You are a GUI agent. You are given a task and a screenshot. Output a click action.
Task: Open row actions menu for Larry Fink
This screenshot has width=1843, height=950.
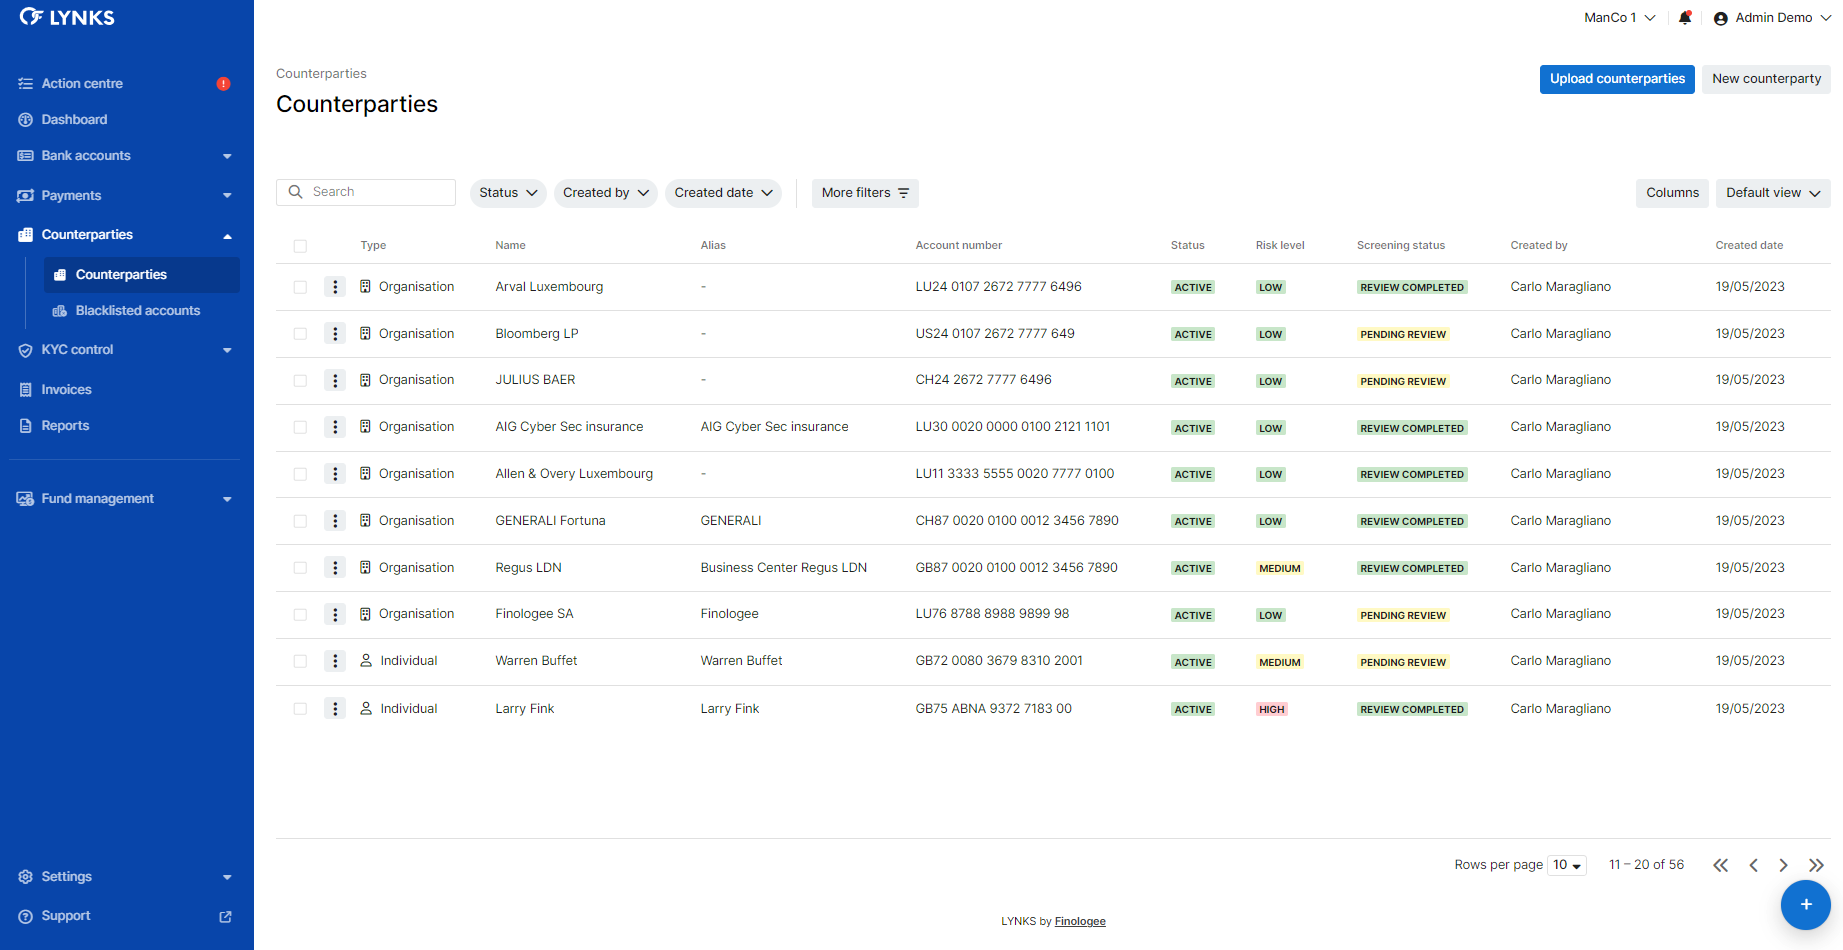(335, 709)
